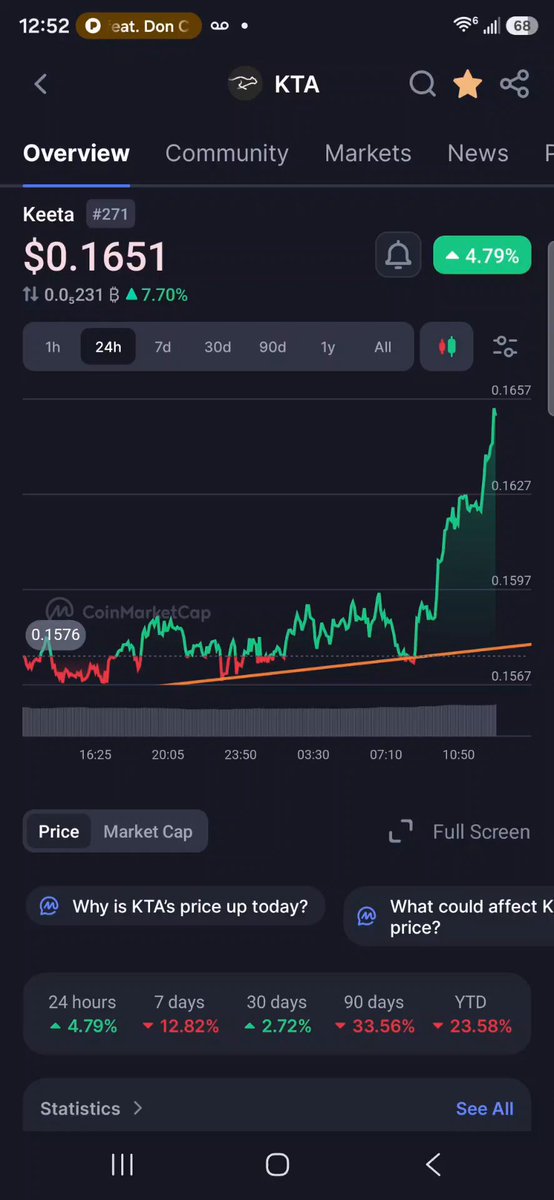Open chart settings sliders icon

tap(505, 347)
